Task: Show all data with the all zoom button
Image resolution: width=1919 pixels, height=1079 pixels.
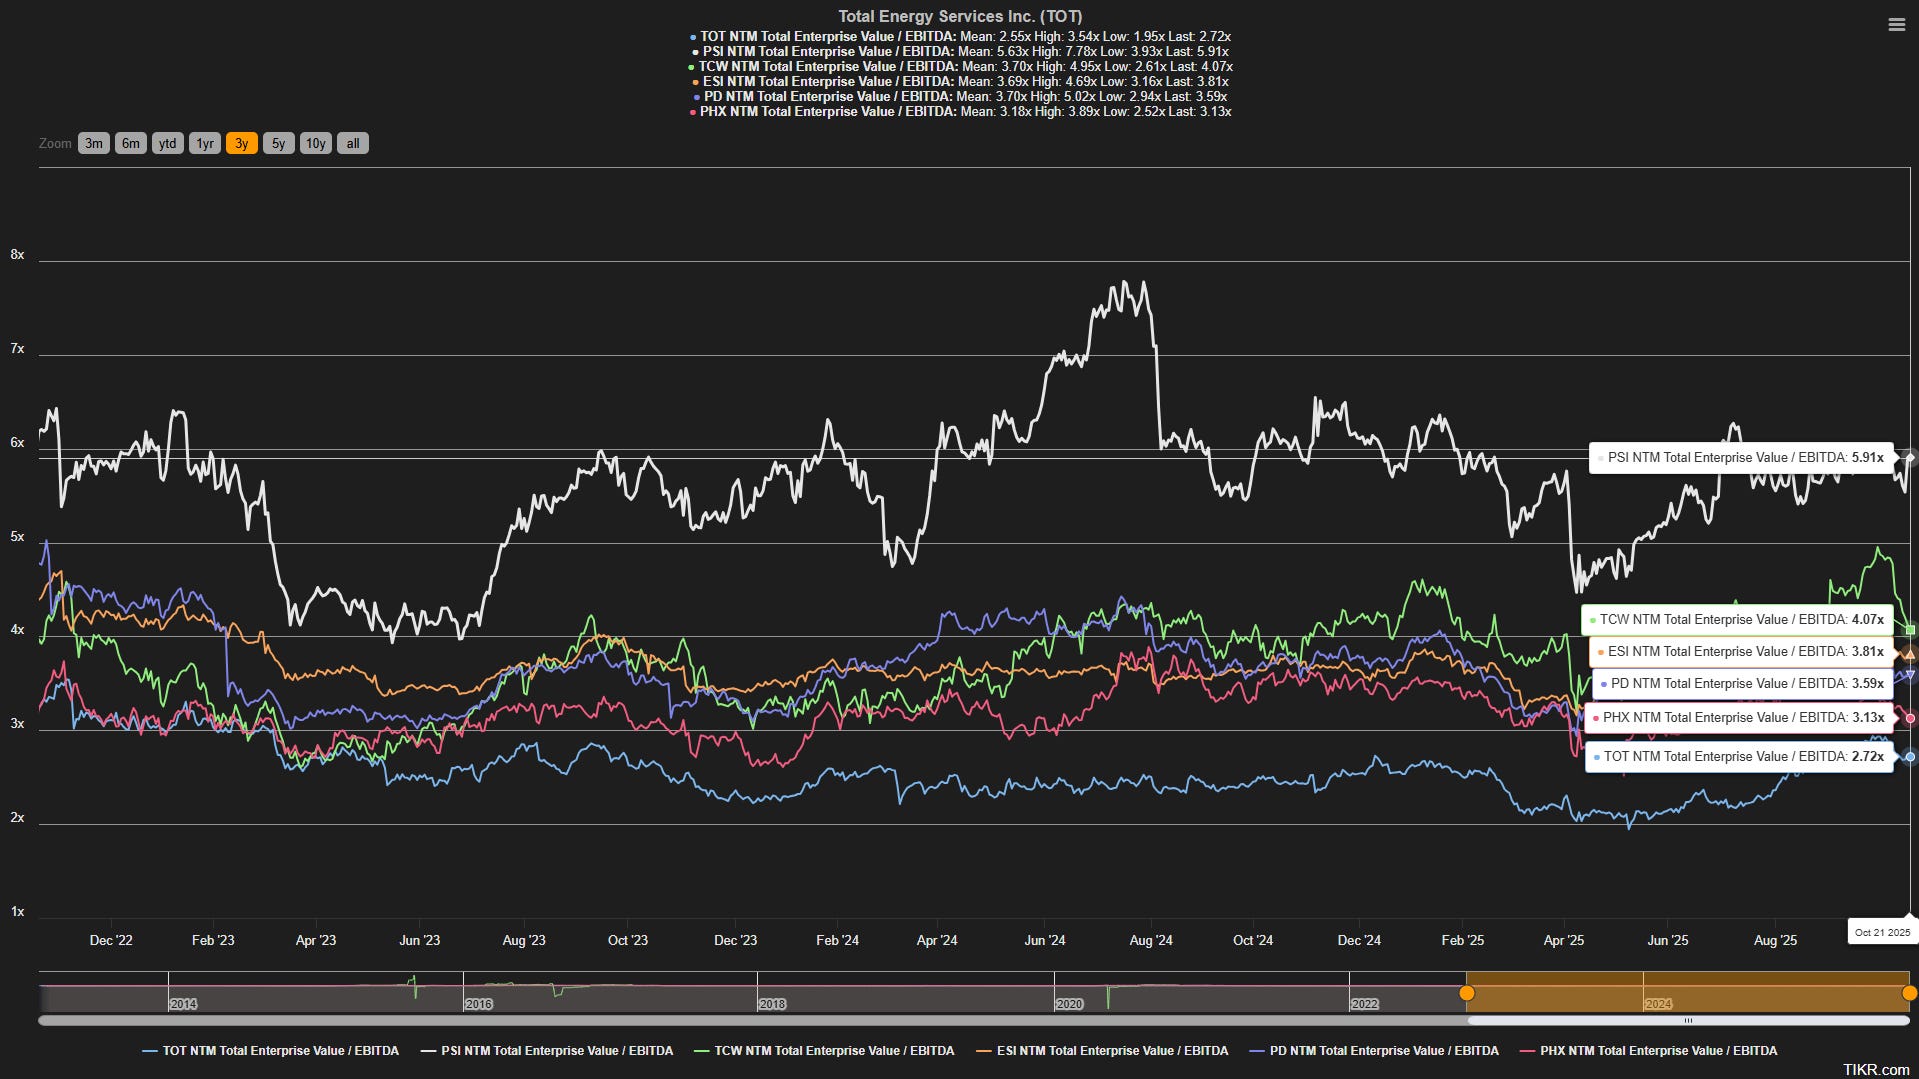Action: point(353,143)
